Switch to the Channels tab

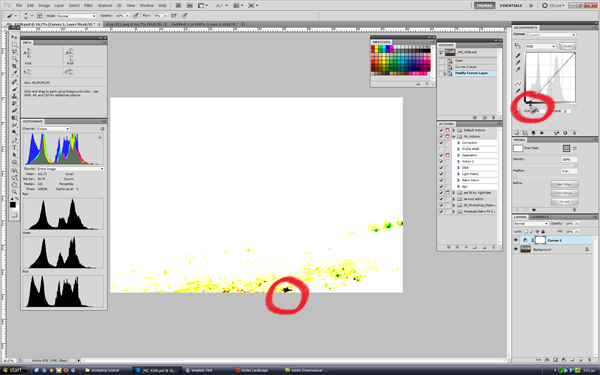pos(540,217)
